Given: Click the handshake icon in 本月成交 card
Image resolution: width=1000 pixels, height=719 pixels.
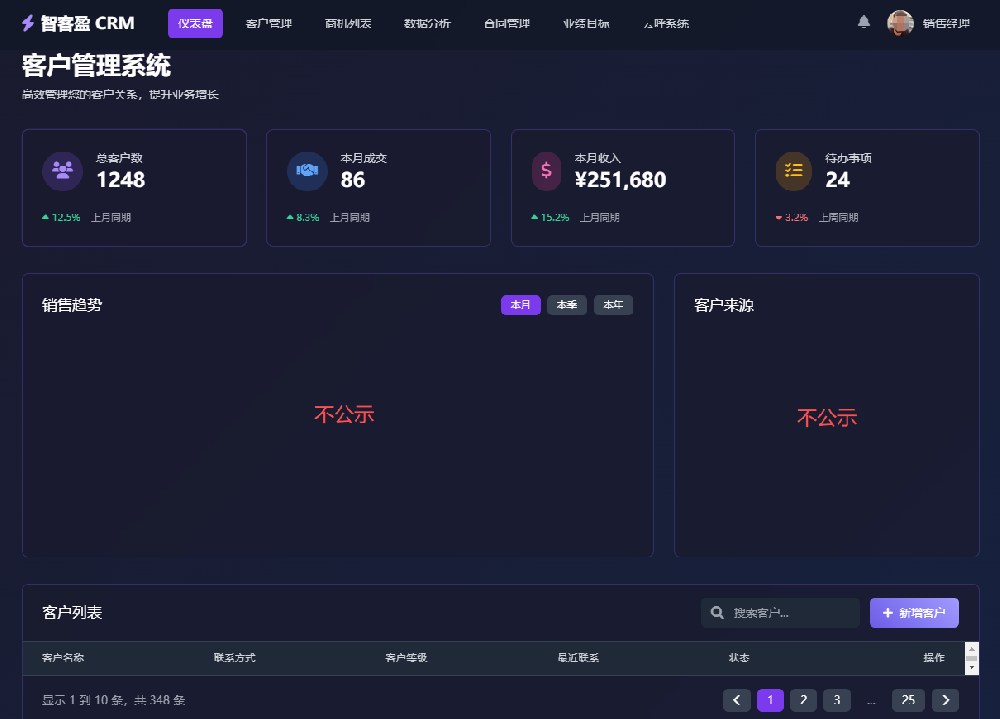Looking at the screenshot, I should point(307,171).
